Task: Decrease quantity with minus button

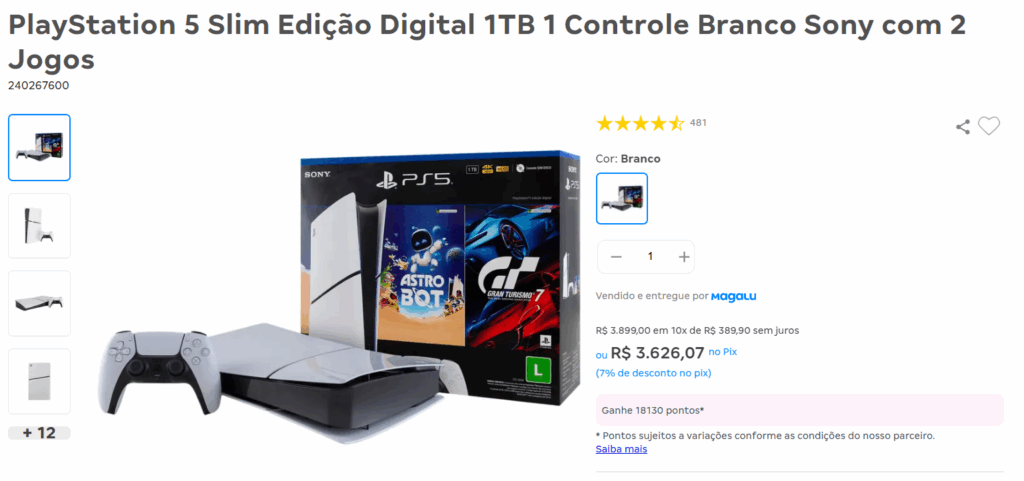Action: pos(616,256)
